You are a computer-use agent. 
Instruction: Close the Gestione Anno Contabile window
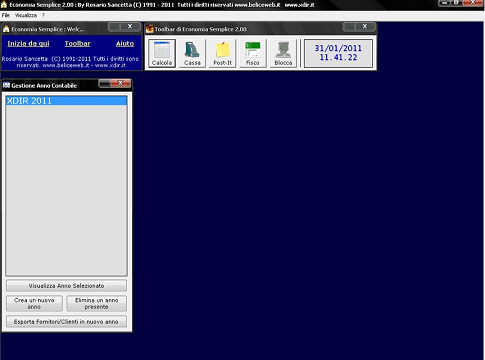(x=120, y=83)
